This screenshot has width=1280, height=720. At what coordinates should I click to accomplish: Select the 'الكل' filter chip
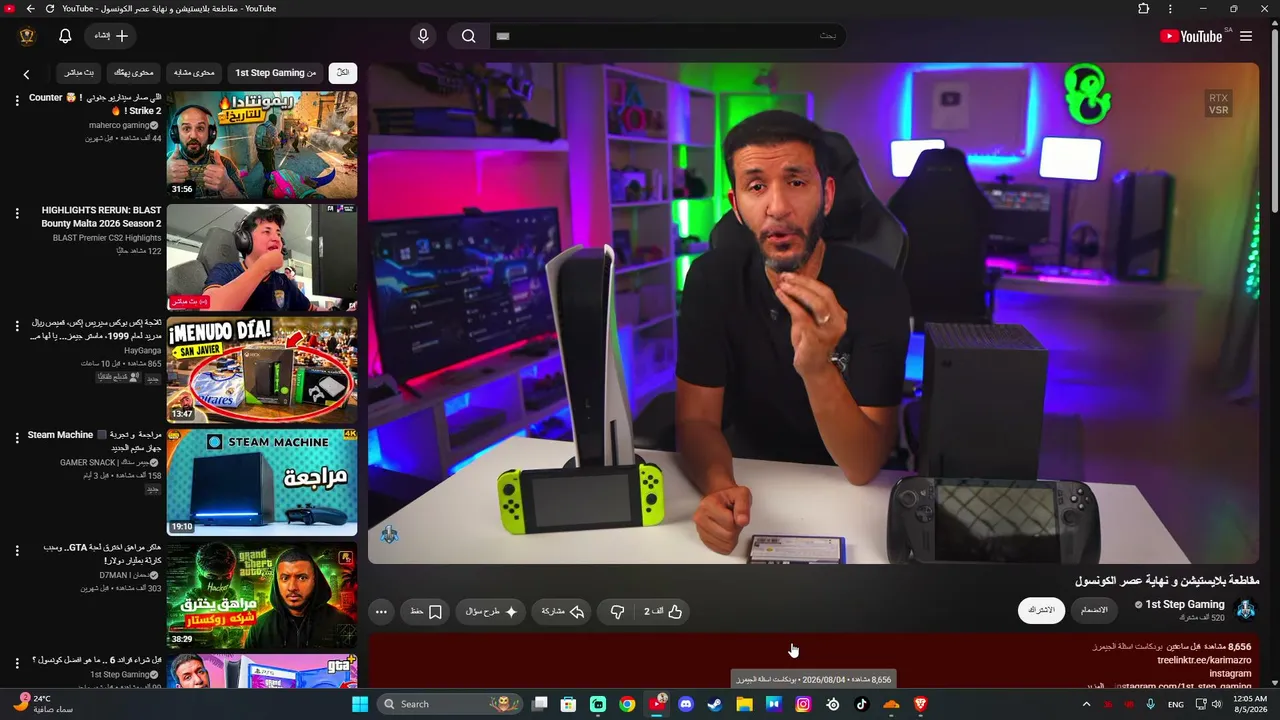(x=343, y=73)
